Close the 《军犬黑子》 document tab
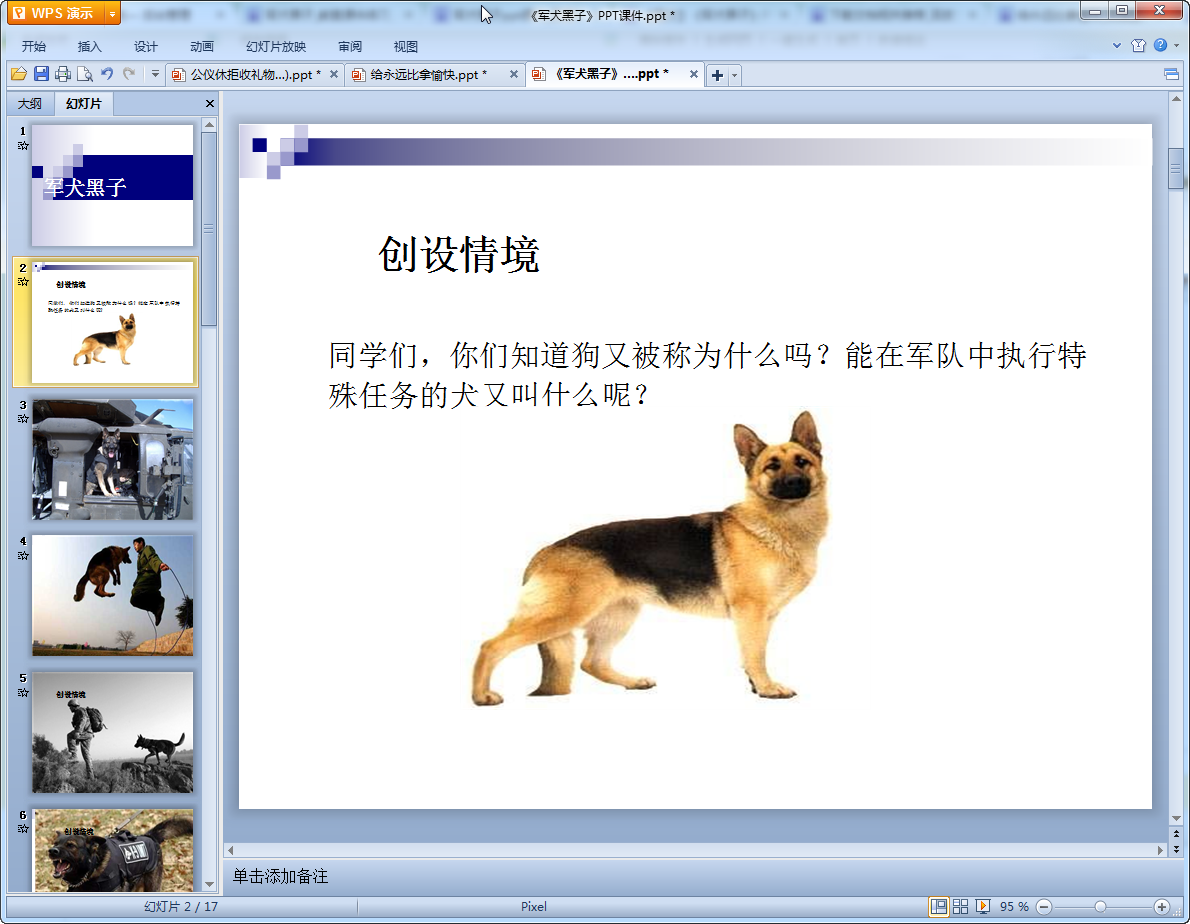The image size is (1190, 924). (x=694, y=74)
